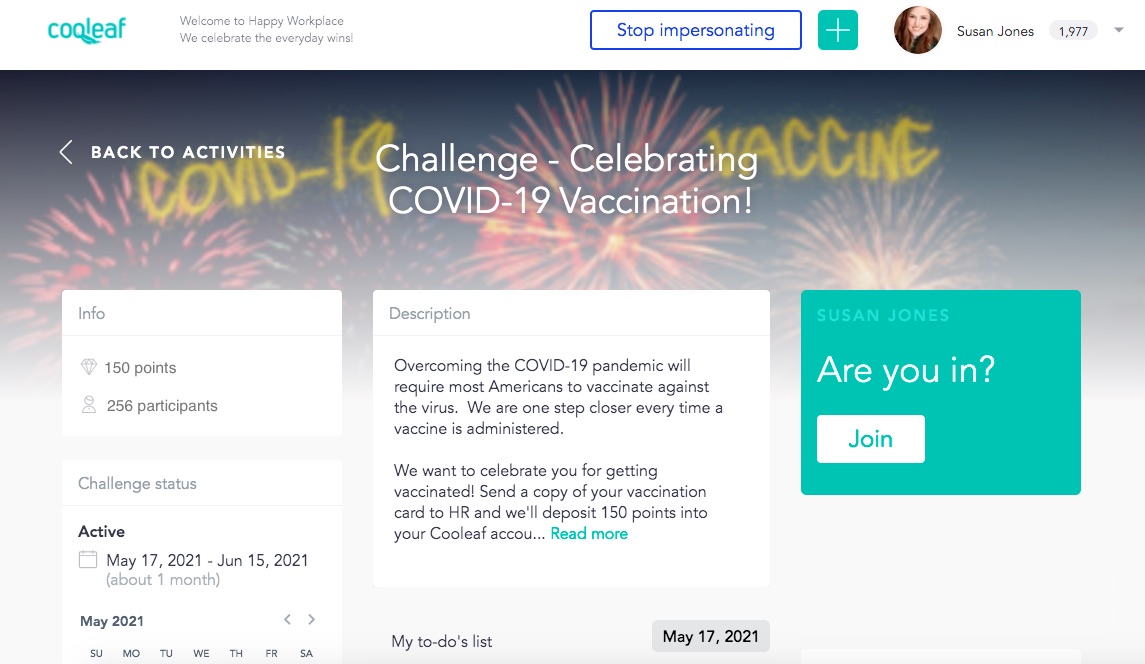
Task: Click the My to-do's list heading
Action: pos(440,641)
